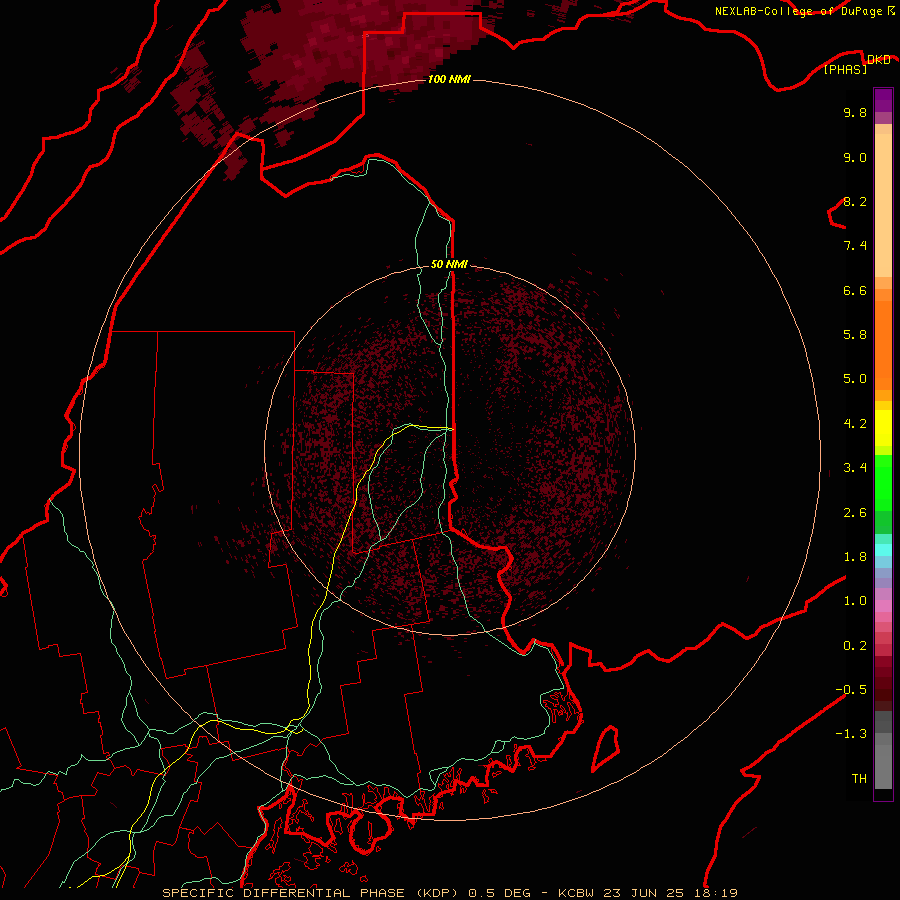Click the 9.8 scale value
900x900 pixels.
click(855, 112)
